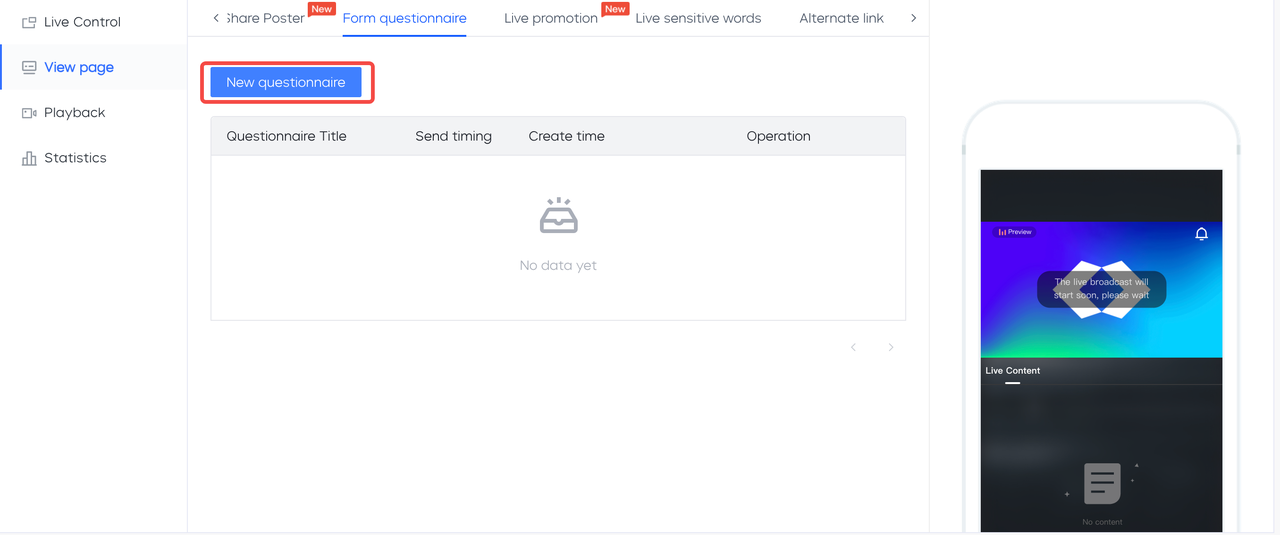Switch to the Share Poster tab
This screenshot has width=1280, height=535.
point(265,18)
